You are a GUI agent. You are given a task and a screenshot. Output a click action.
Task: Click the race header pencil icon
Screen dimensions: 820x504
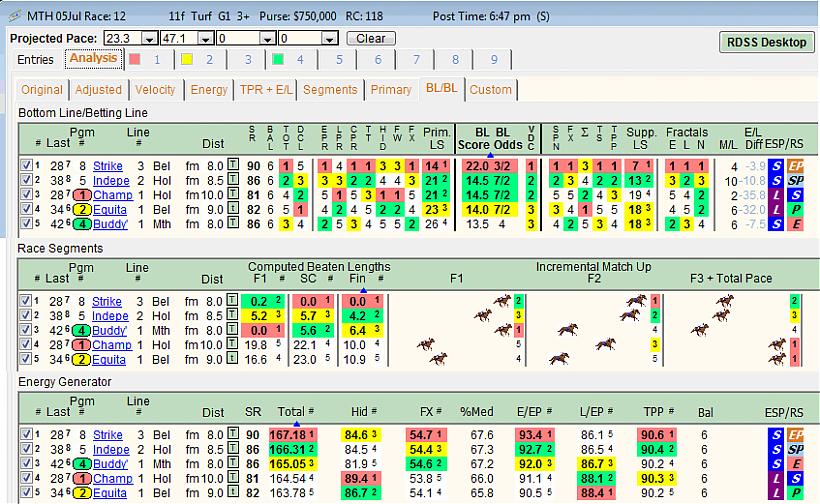(15, 16)
